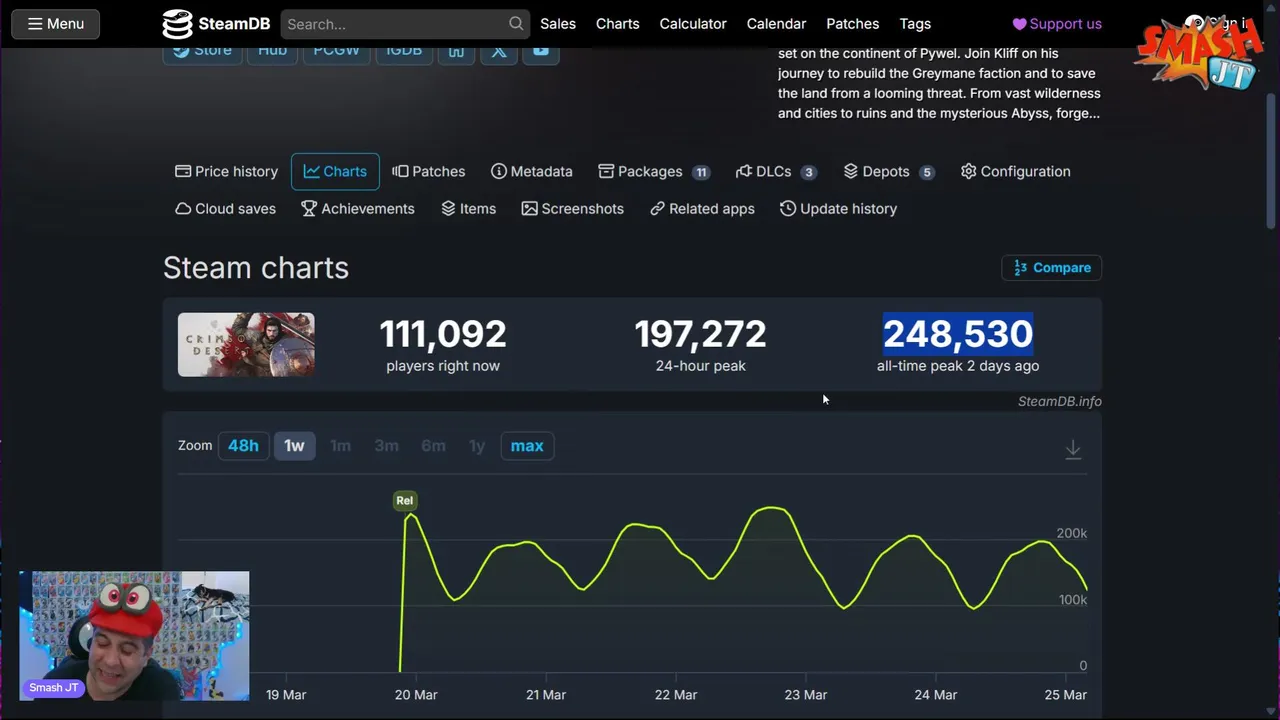Click the highlighted 248,530 all-time peak
This screenshot has width=1280, height=720.
pyautogui.click(x=958, y=334)
